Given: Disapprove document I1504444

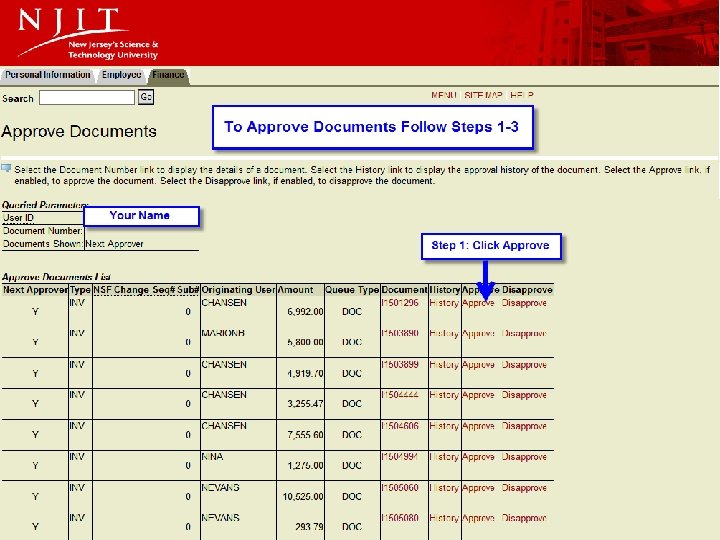Looking at the screenshot, I should tap(524, 395).
